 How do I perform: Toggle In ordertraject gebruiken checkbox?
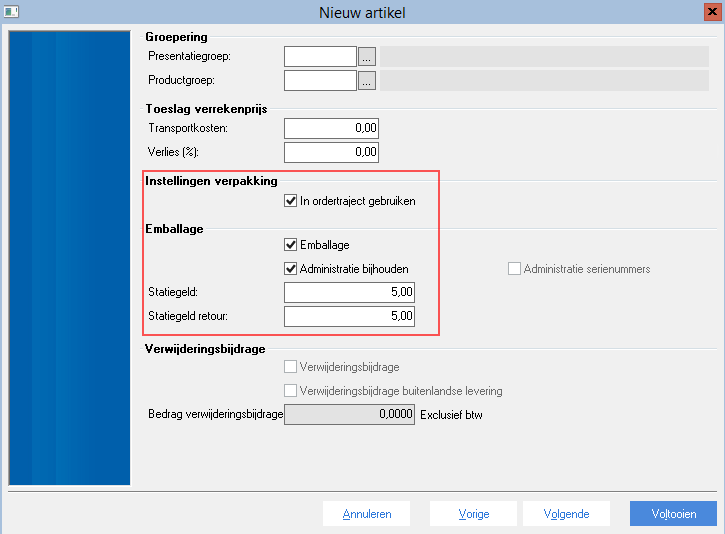[x=290, y=201]
